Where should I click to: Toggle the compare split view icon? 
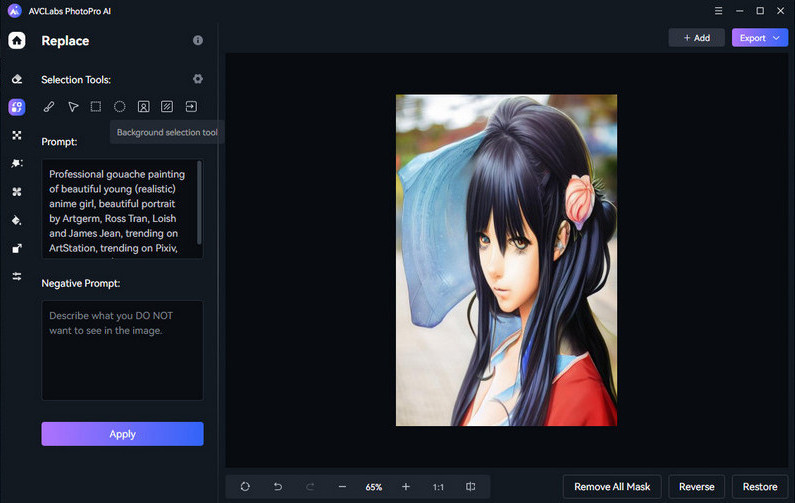point(471,487)
